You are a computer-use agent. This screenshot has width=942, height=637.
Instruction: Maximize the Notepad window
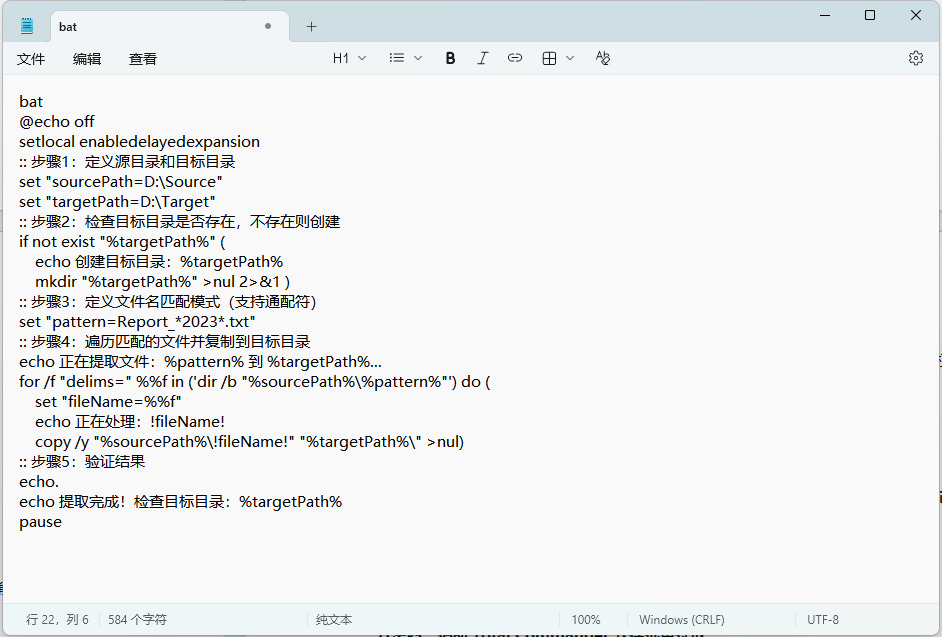(x=869, y=15)
